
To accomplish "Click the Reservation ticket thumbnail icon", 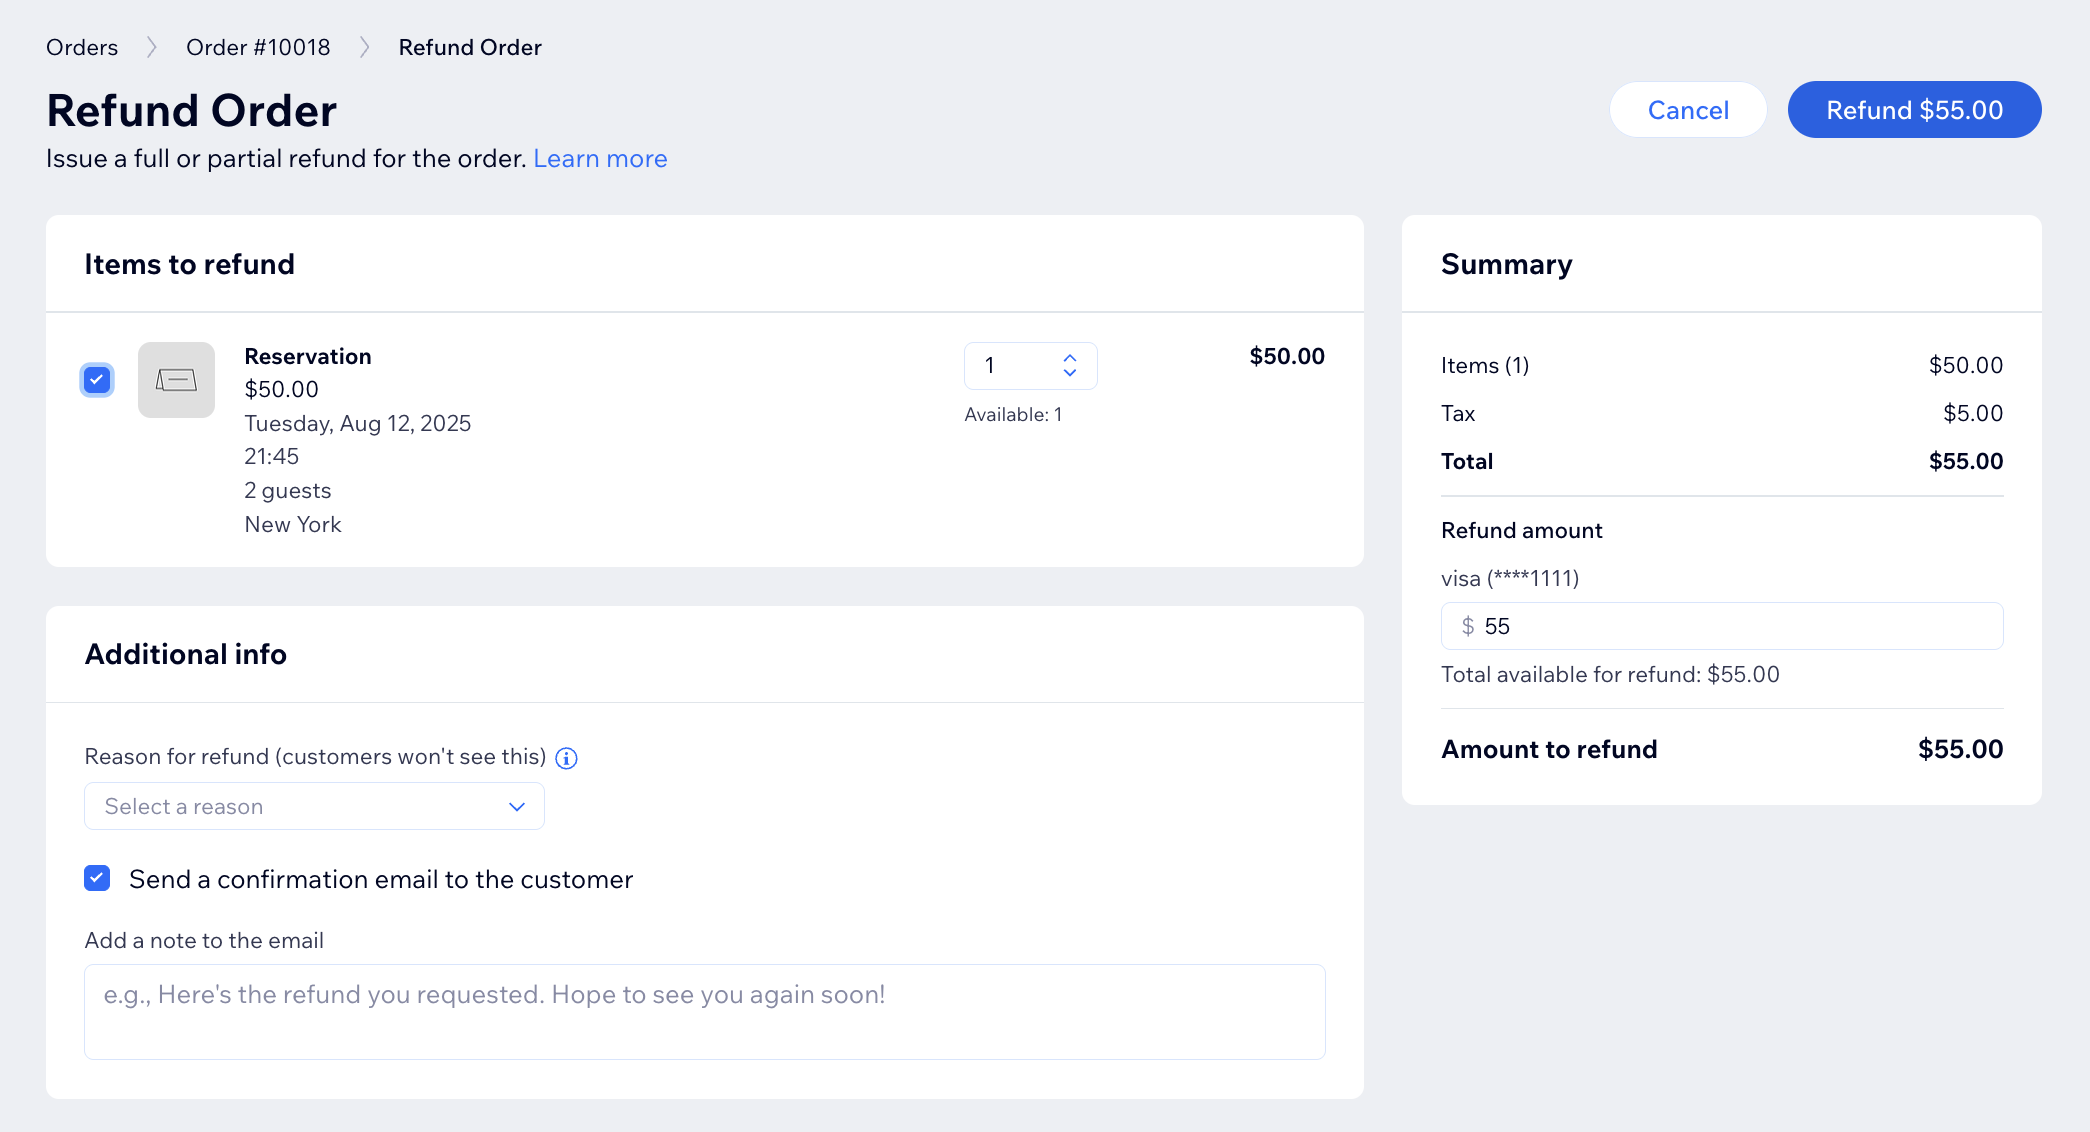I will (x=176, y=380).
